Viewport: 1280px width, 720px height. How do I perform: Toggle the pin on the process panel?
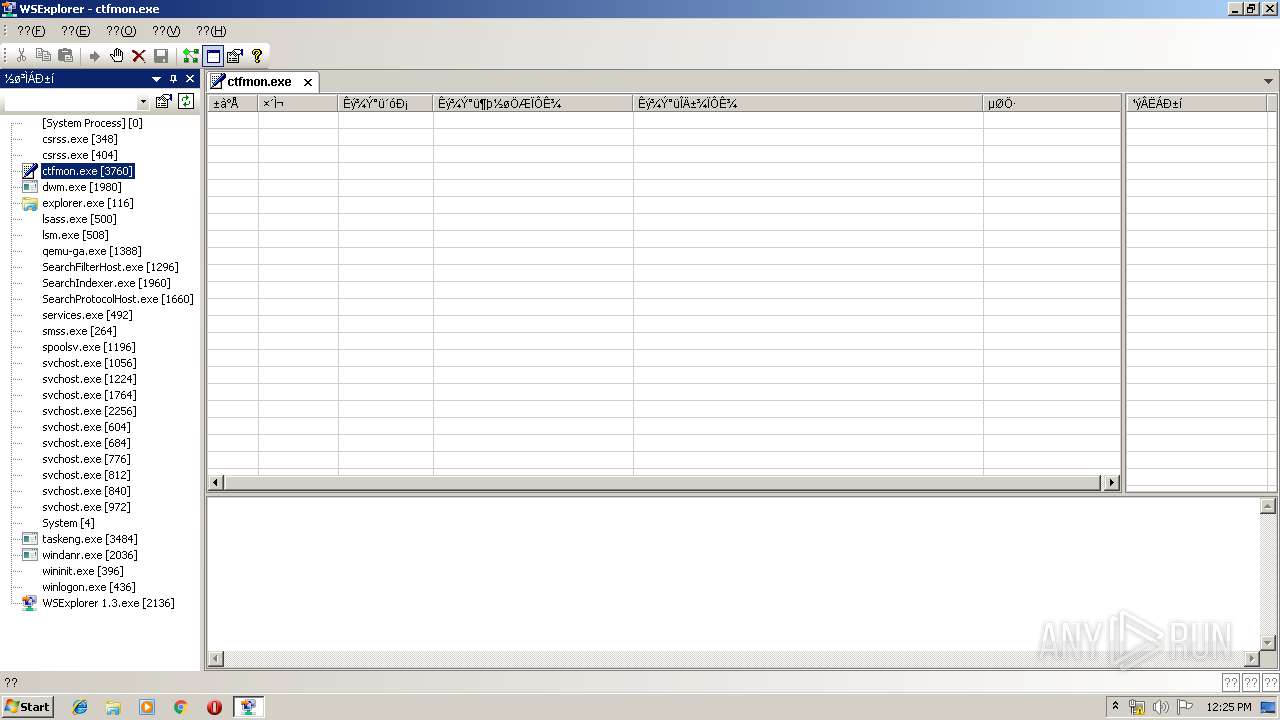173,79
